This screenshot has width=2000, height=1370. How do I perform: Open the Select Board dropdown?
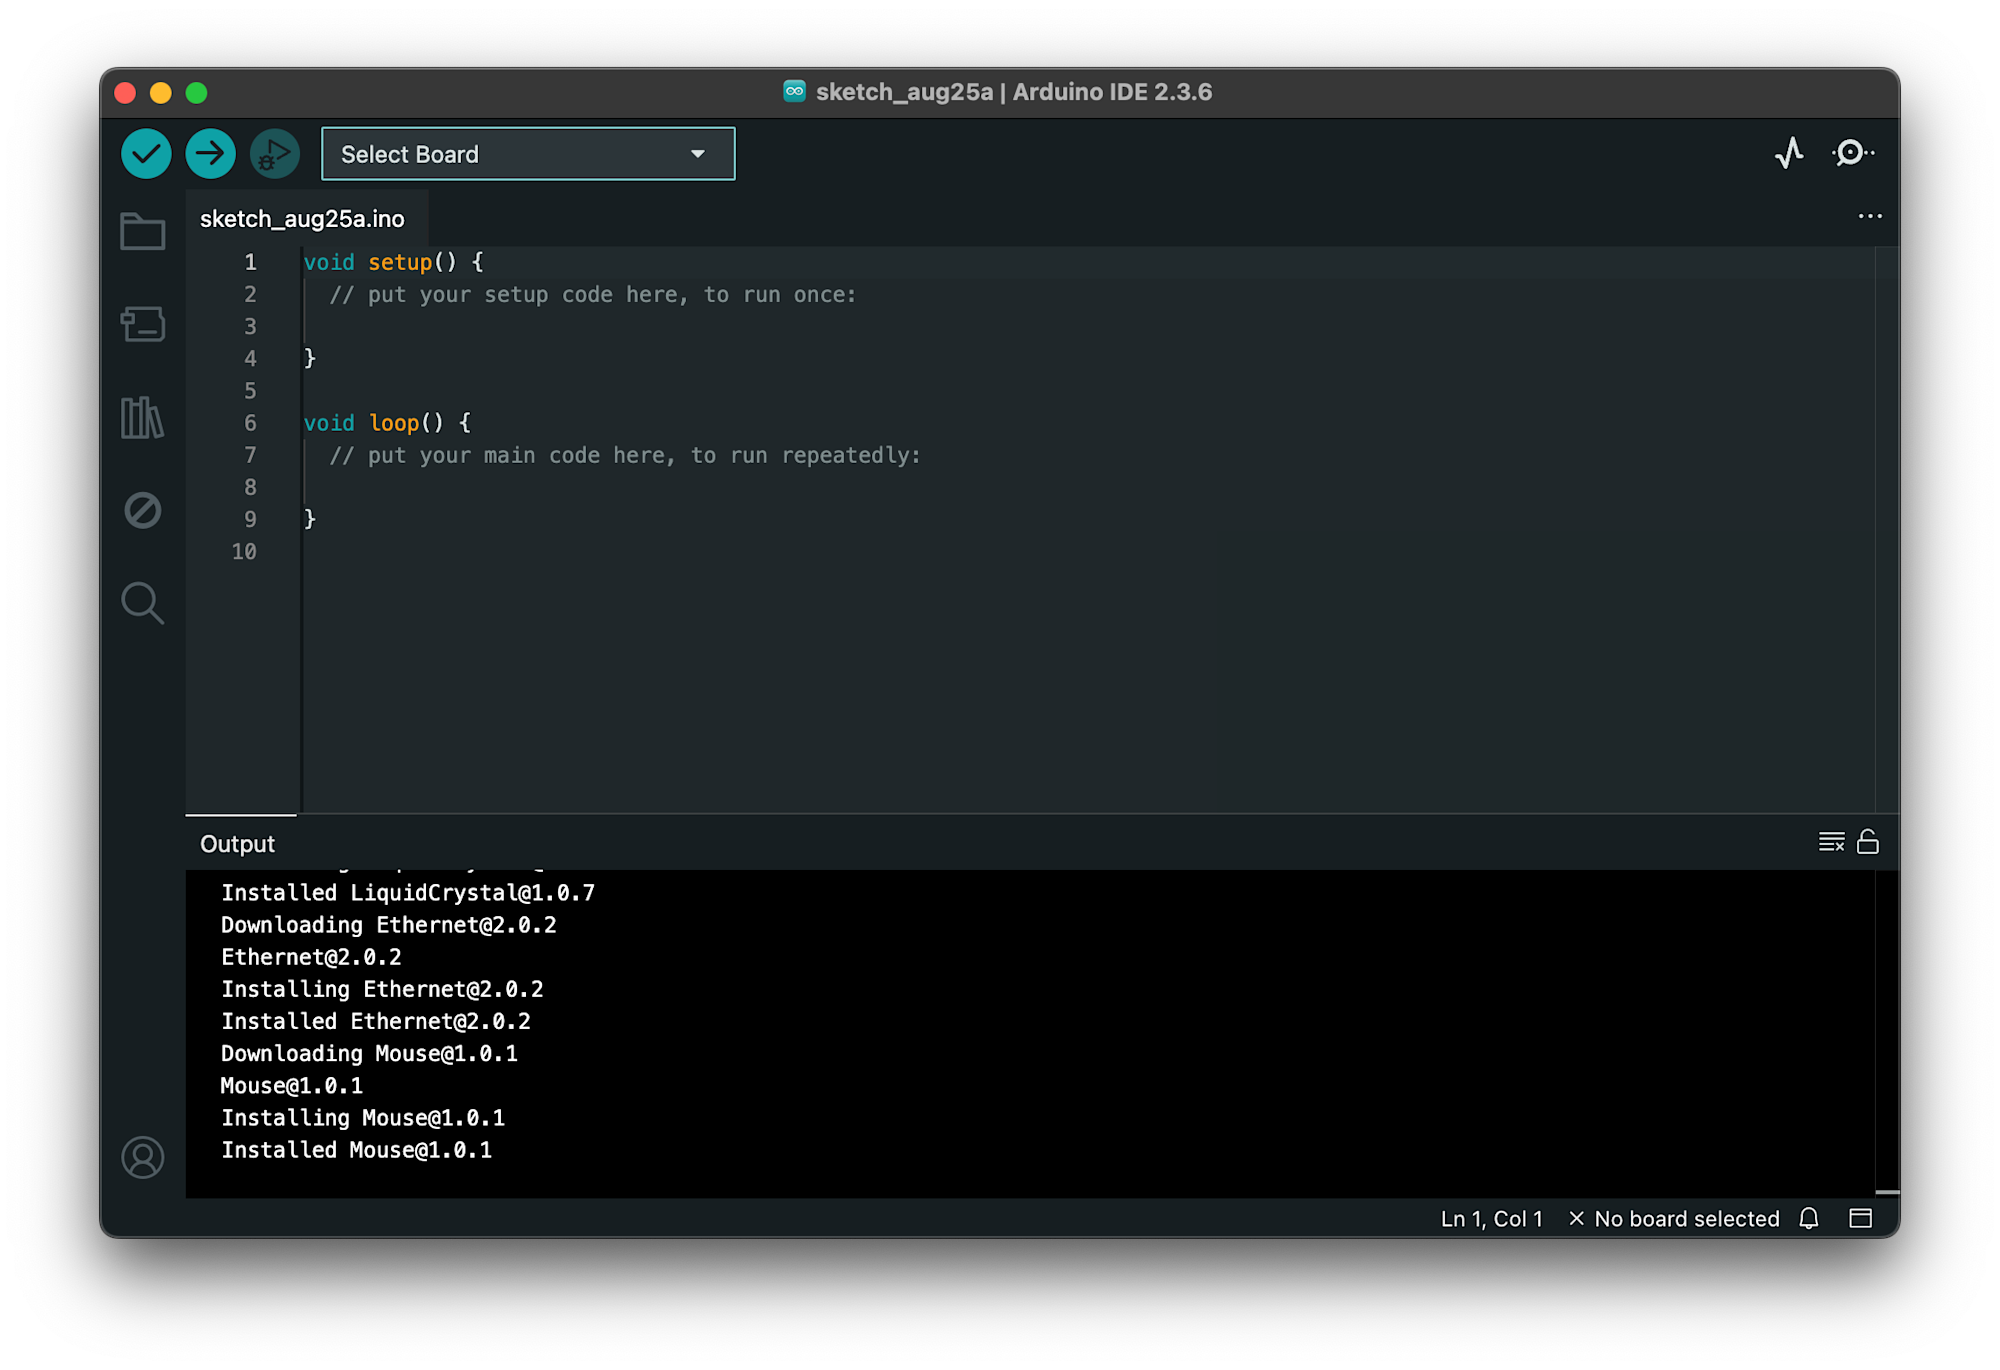pyautogui.click(x=528, y=154)
